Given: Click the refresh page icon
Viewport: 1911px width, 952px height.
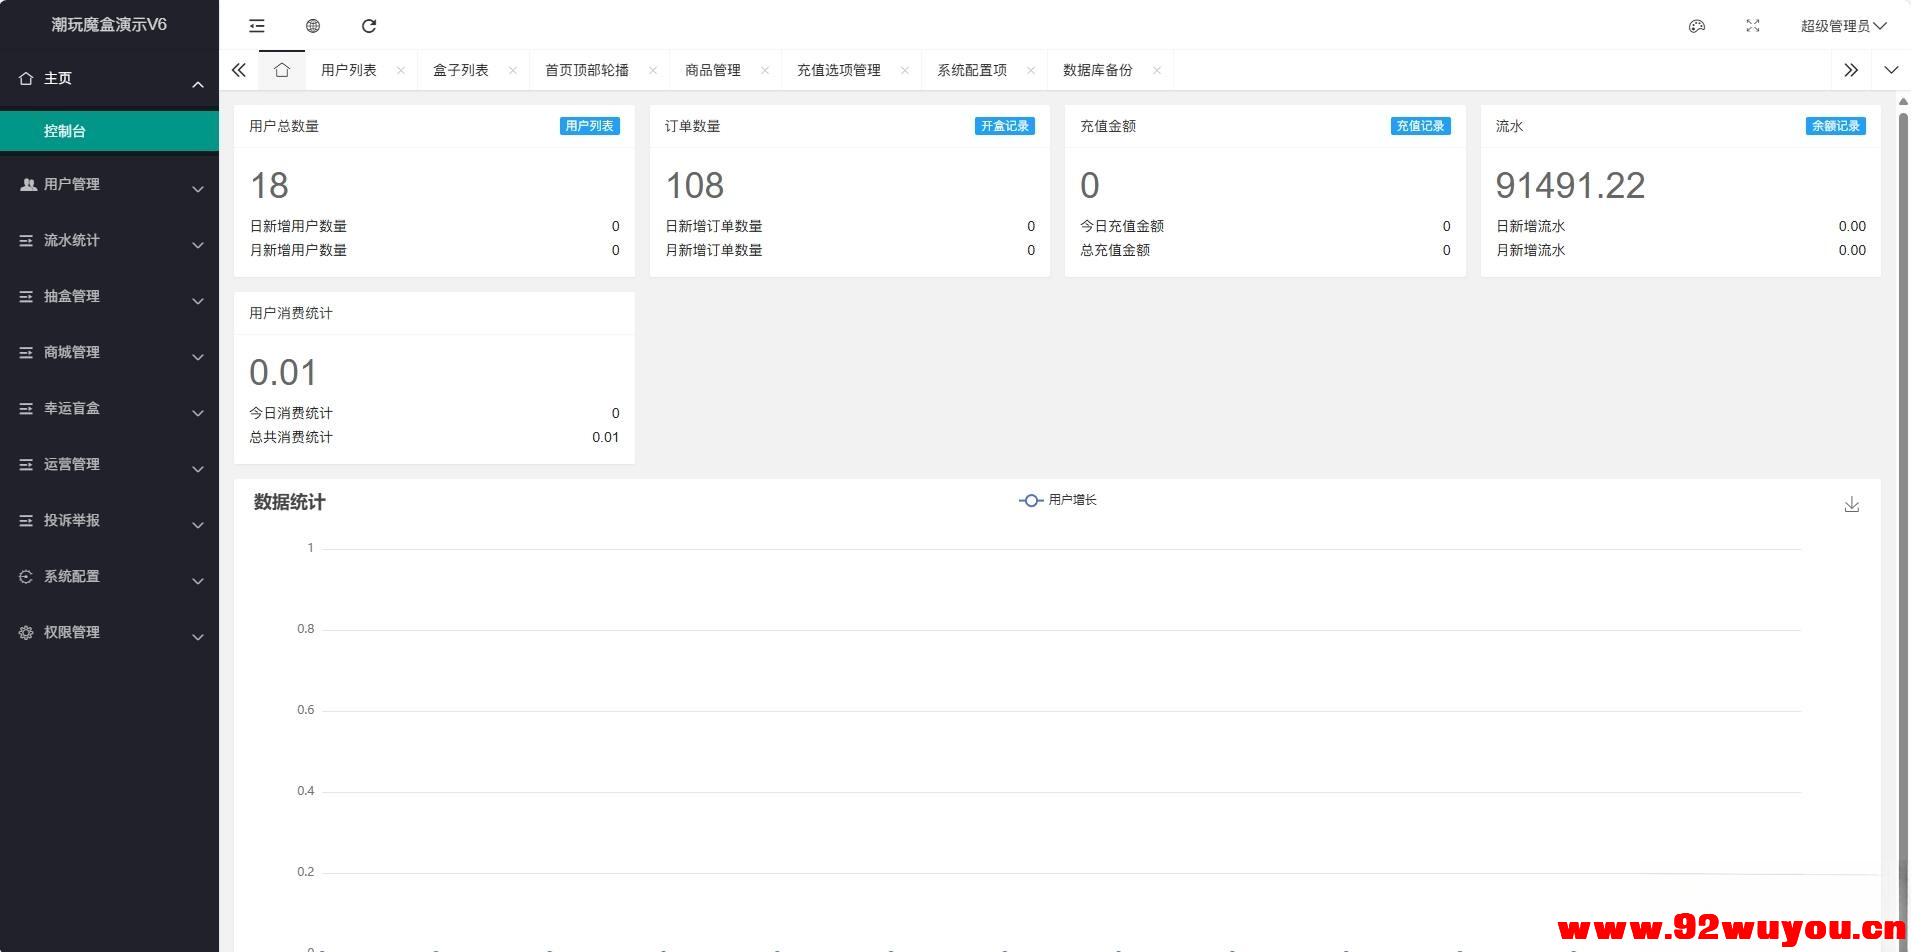Looking at the screenshot, I should pos(369,26).
